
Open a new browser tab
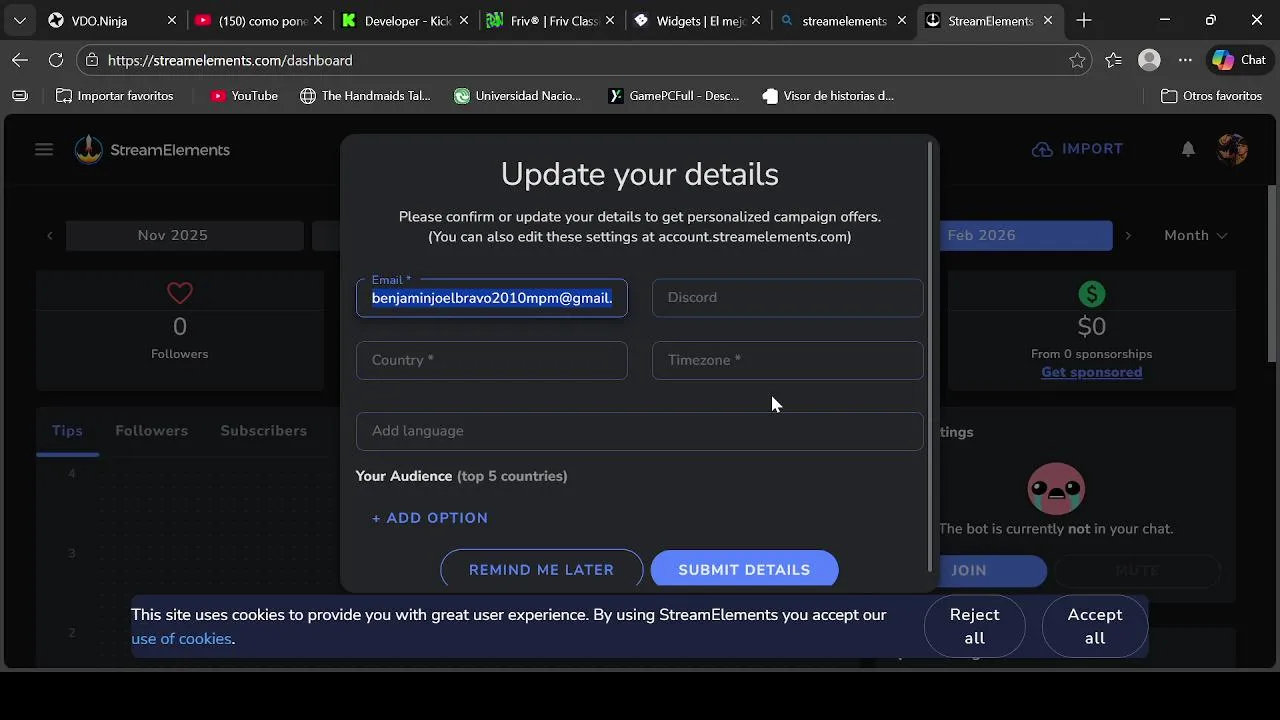[1084, 20]
